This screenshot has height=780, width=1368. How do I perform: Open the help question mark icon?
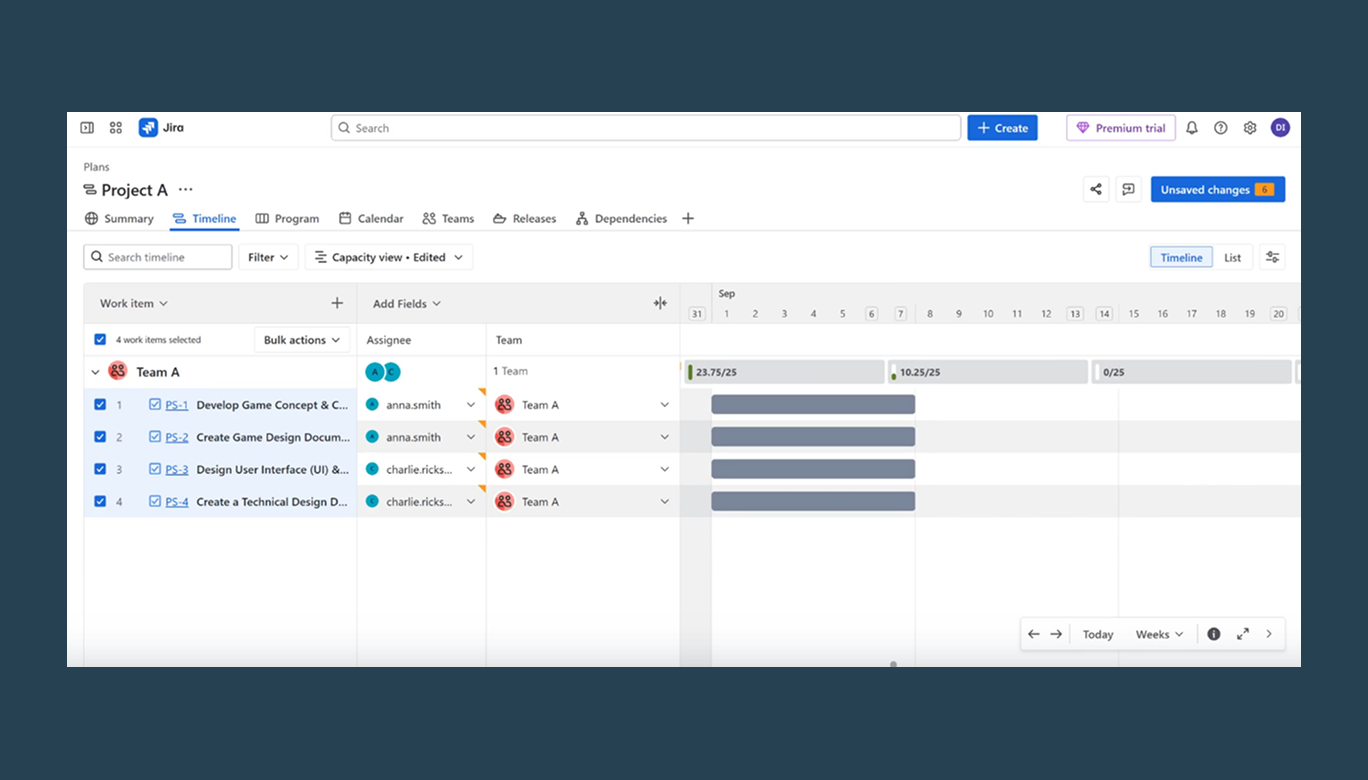point(1221,128)
